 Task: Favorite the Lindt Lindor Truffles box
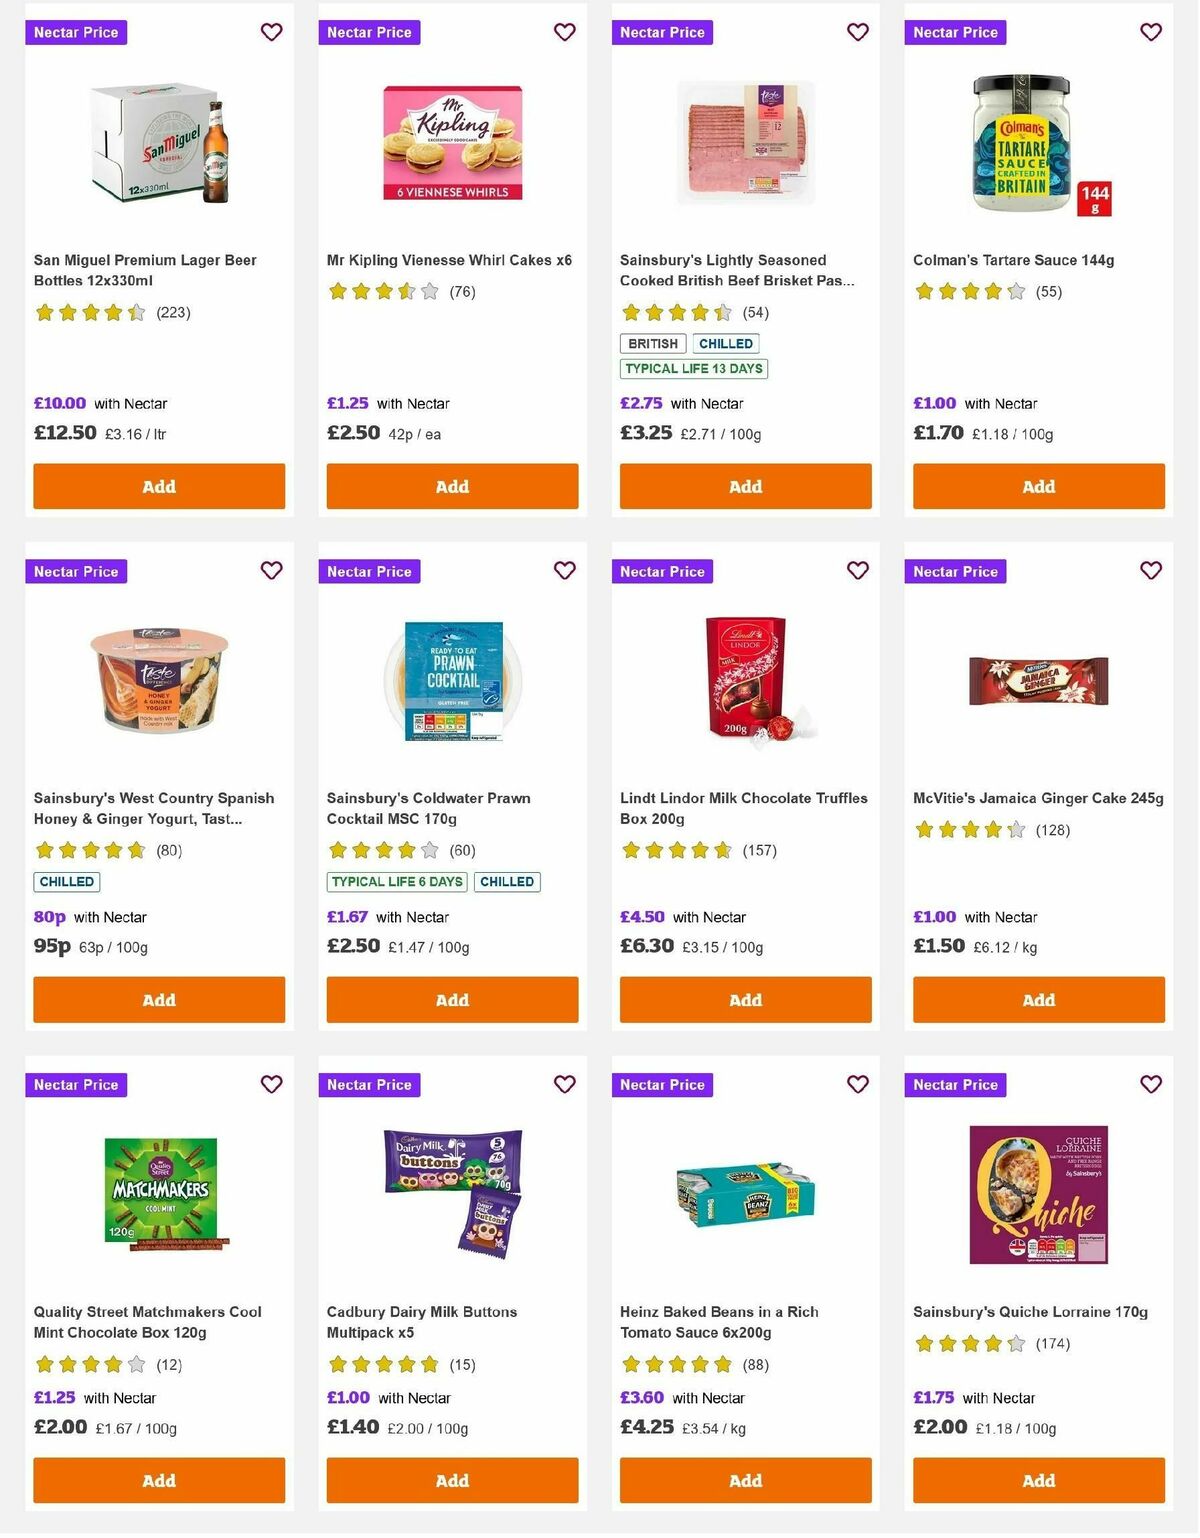(x=857, y=571)
